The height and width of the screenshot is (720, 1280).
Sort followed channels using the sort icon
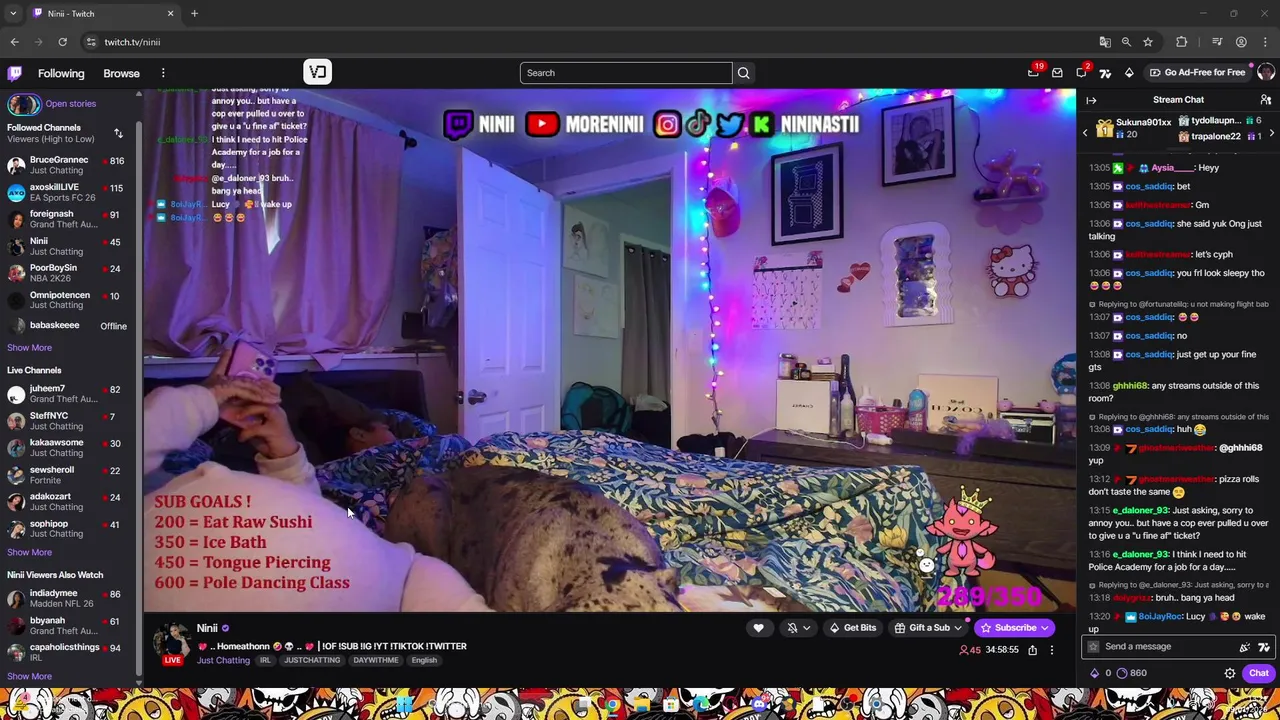pos(118,133)
